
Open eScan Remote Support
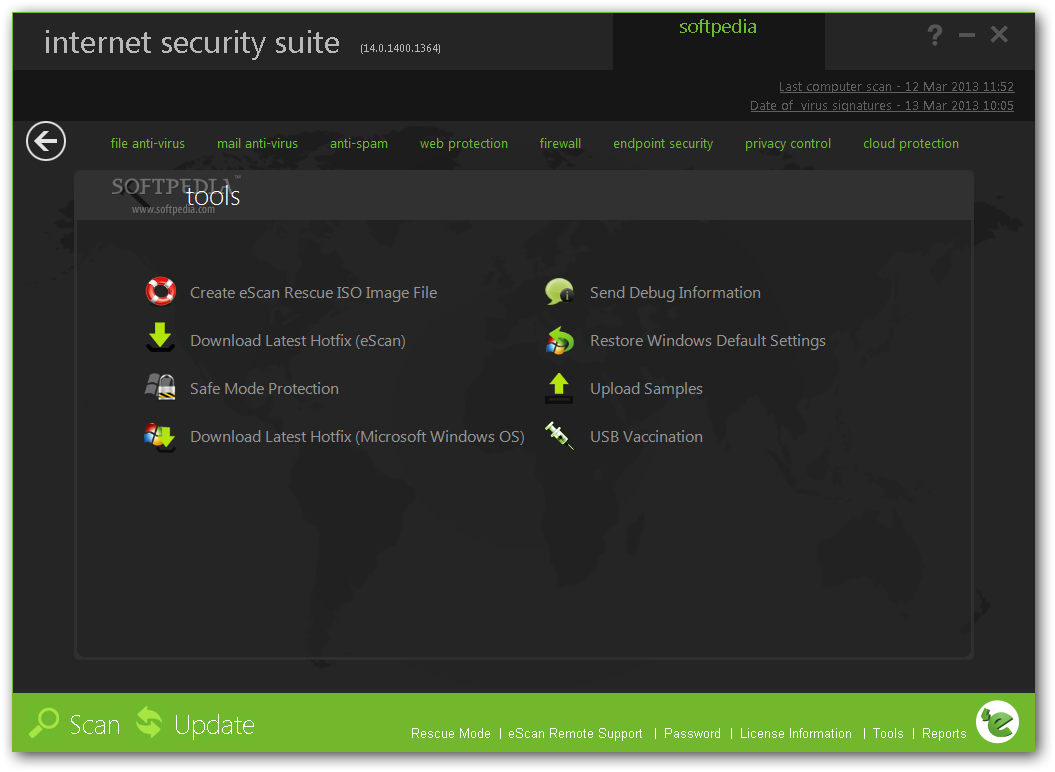pos(575,734)
